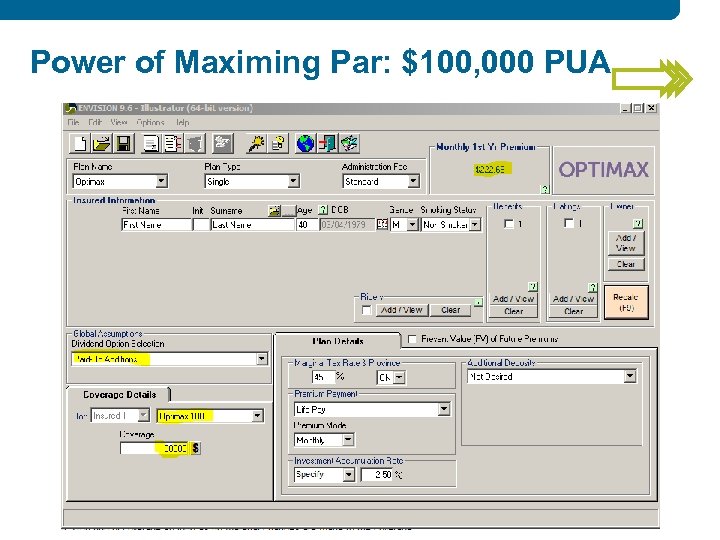The image size is (720, 540).
Task: Click the Coverage amount input field
Action: (x=154, y=448)
